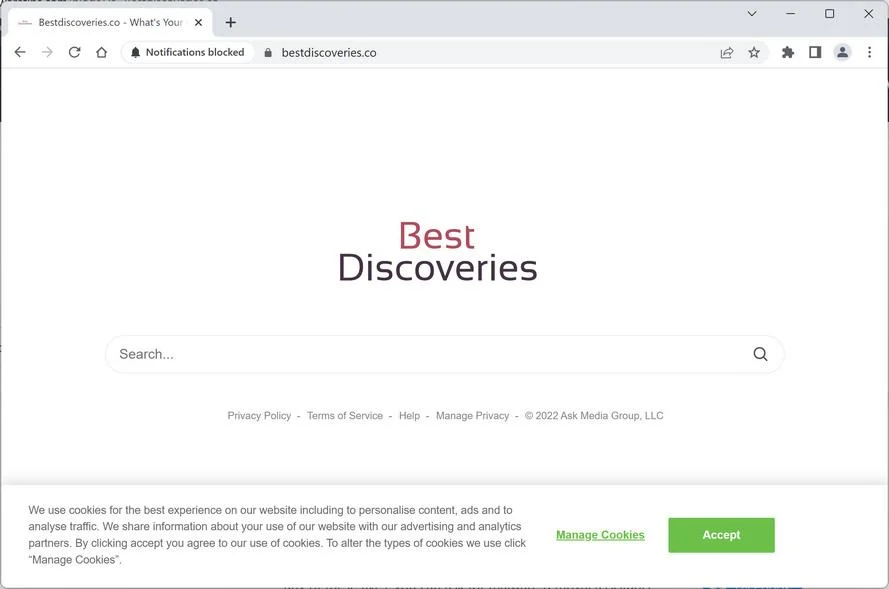Screen dimensions: 889x589
Task: Share this page using share icon
Action: pos(726,53)
